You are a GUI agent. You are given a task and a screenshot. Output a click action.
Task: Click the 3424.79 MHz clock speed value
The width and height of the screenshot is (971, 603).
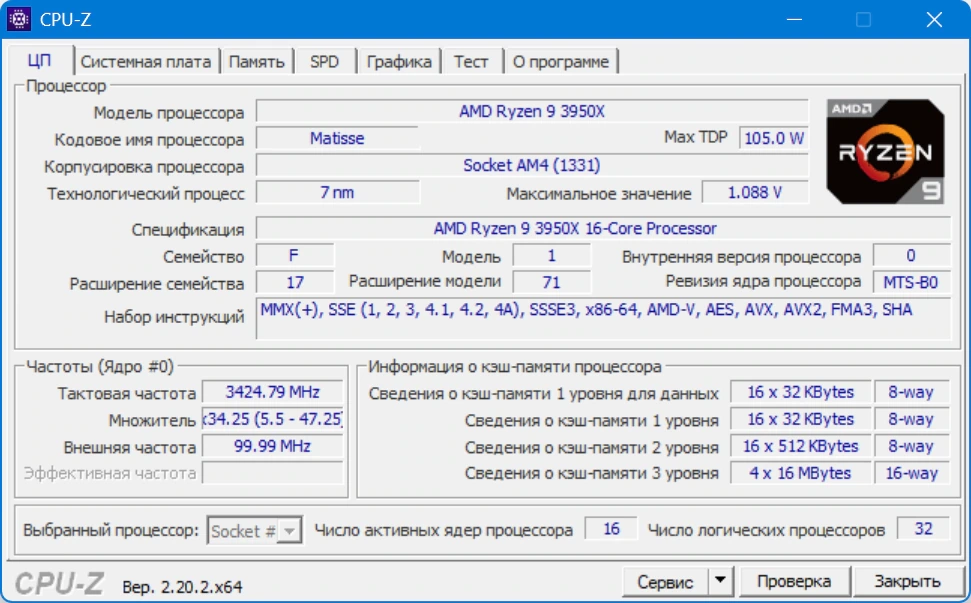click(272, 392)
